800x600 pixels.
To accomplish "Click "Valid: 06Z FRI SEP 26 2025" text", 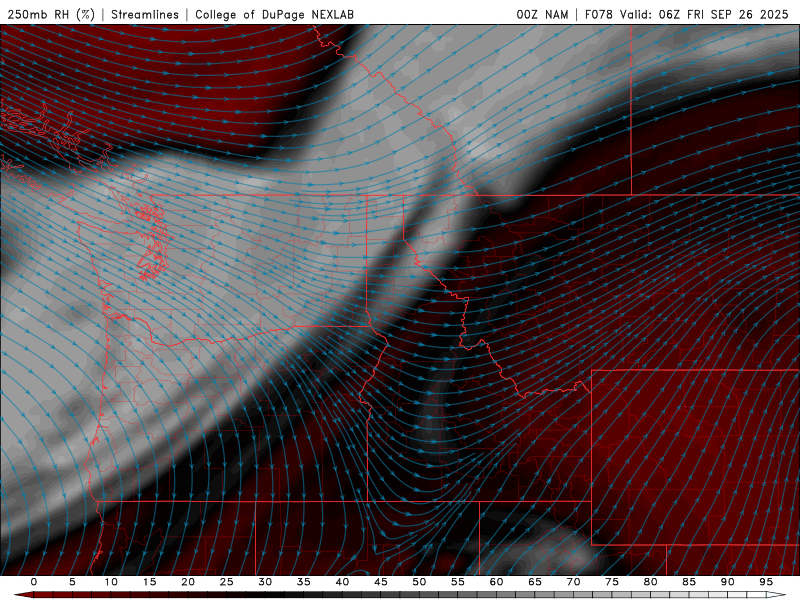I will (x=704, y=14).
